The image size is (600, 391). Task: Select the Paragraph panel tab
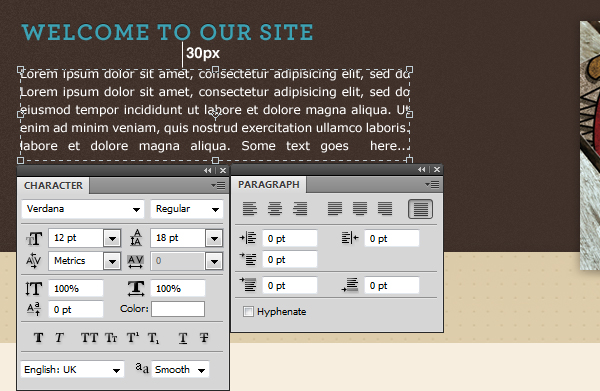[x=269, y=184]
